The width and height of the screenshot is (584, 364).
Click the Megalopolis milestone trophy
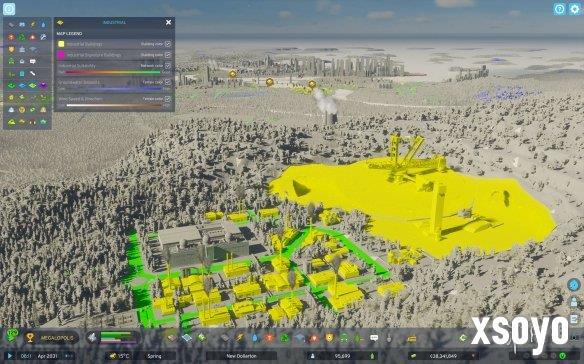tap(30, 338)
